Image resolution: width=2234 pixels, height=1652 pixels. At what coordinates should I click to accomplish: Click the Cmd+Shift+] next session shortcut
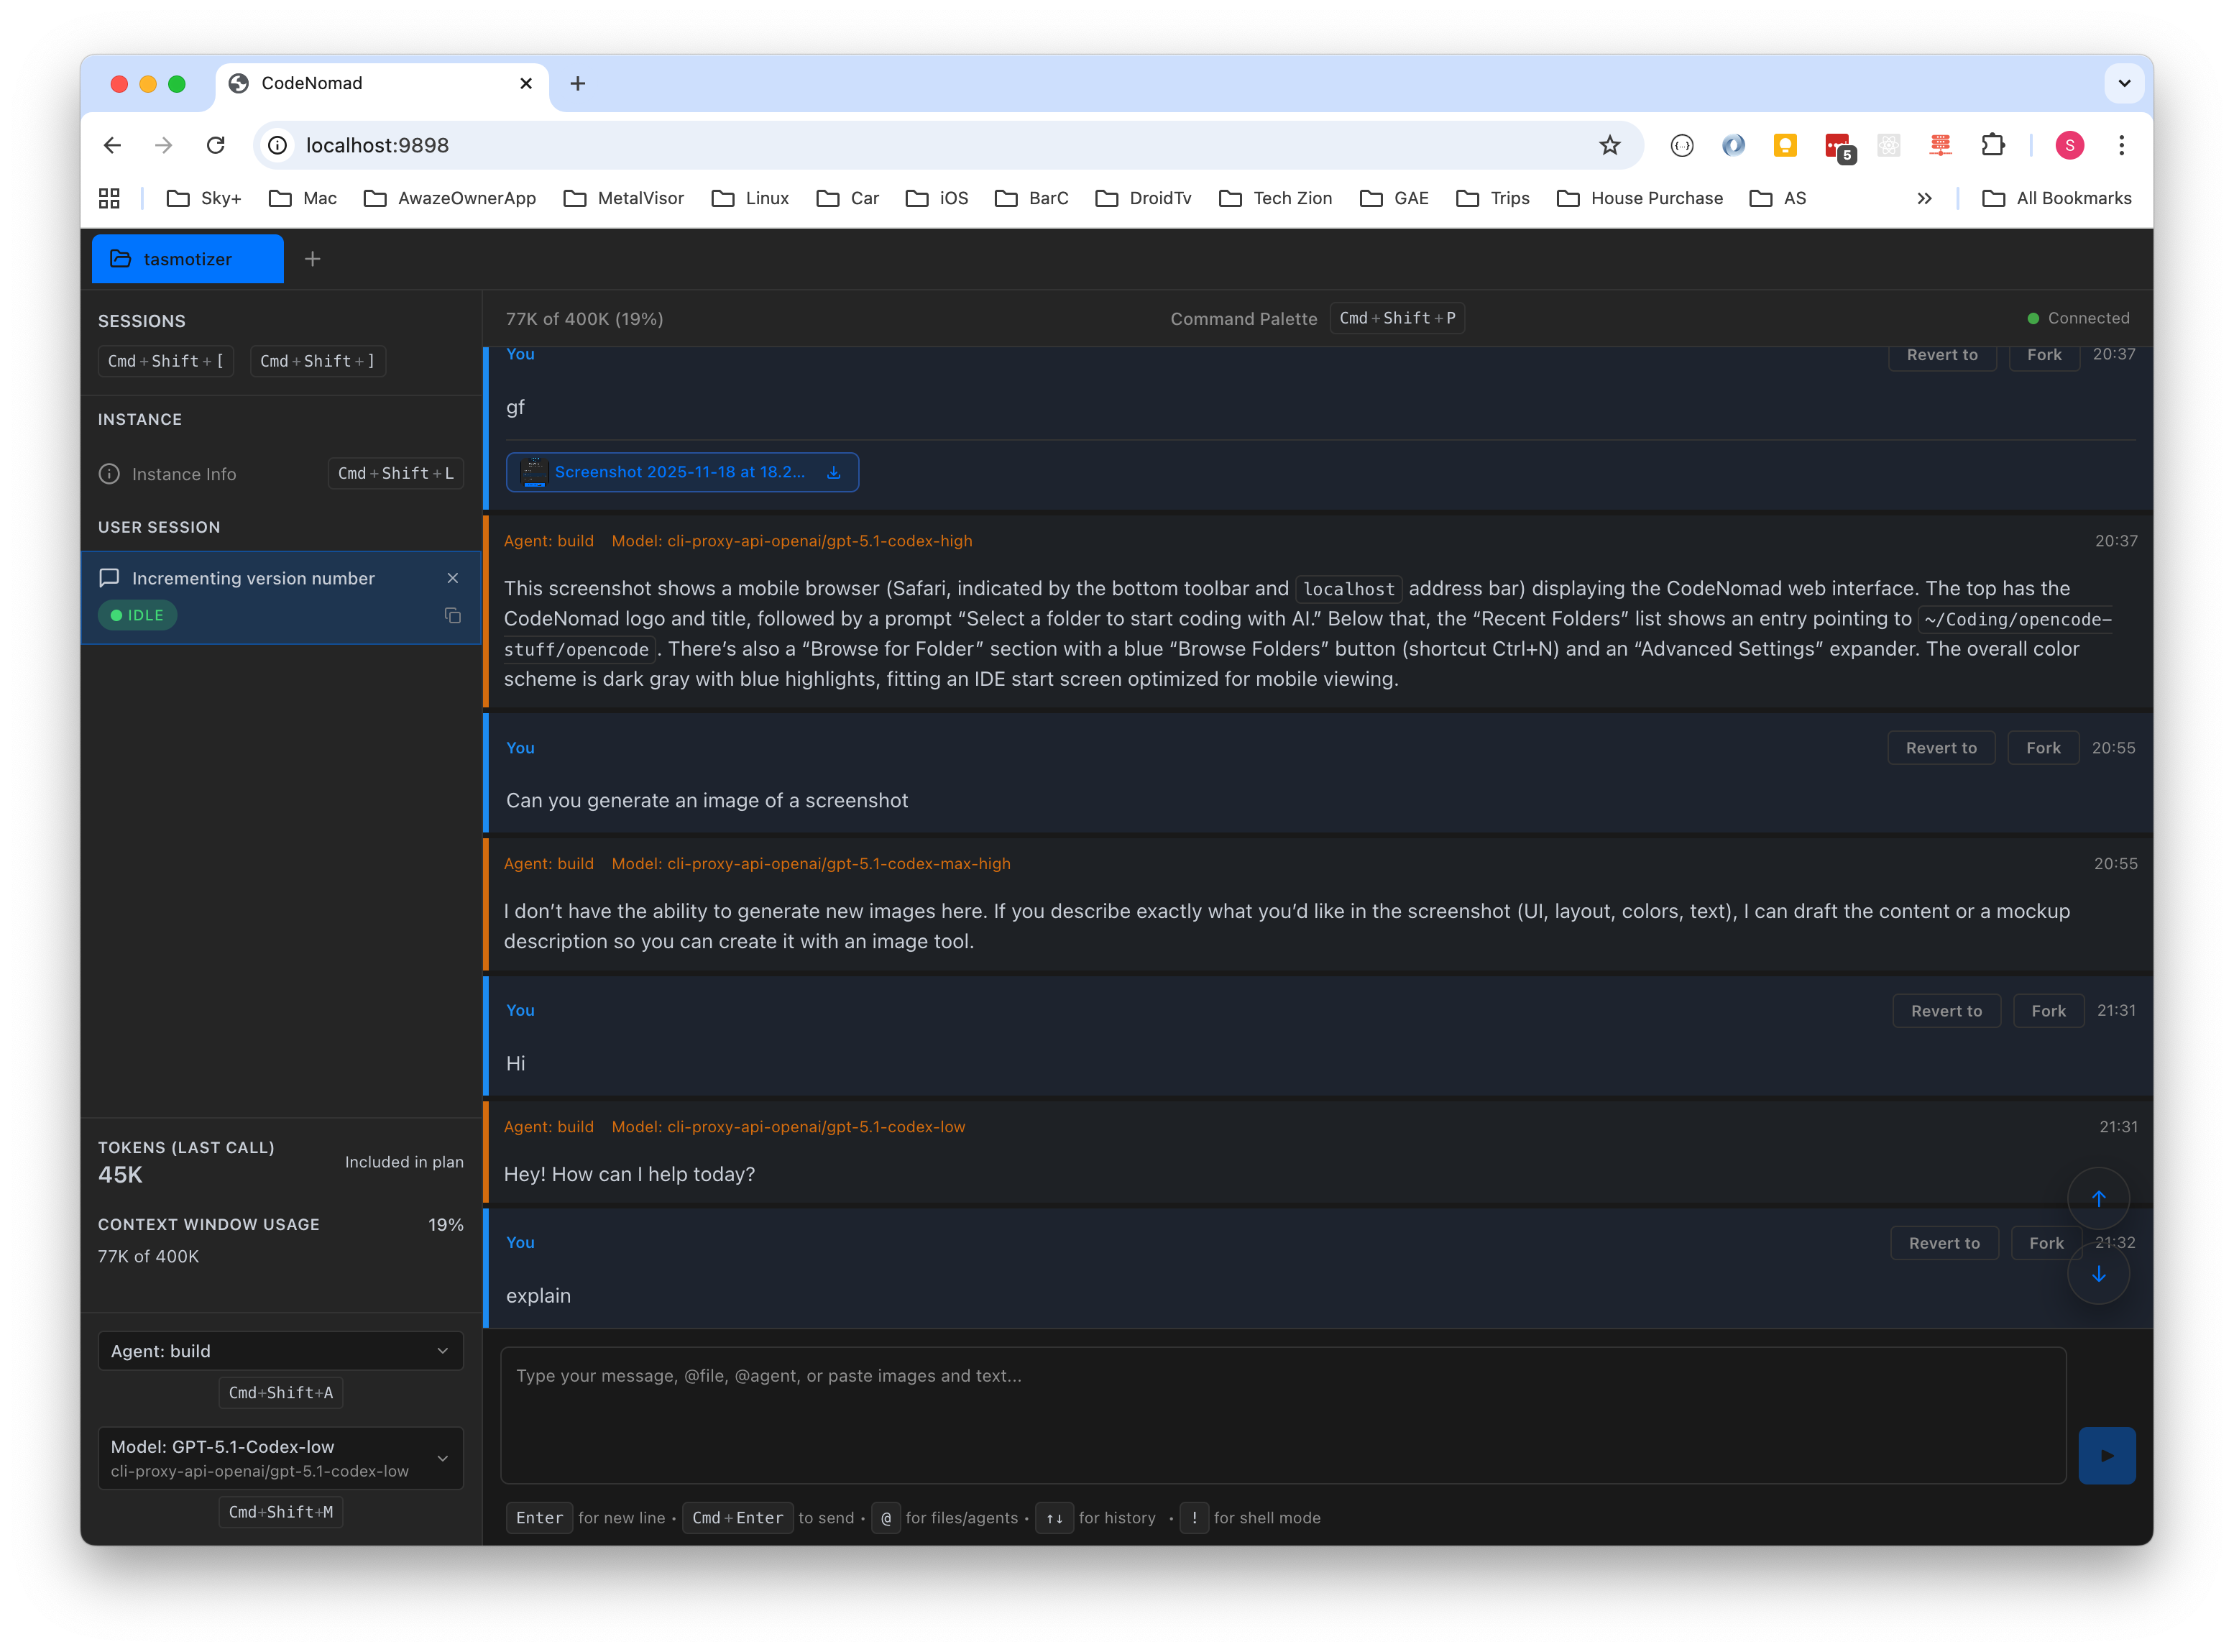click(317, 361)
